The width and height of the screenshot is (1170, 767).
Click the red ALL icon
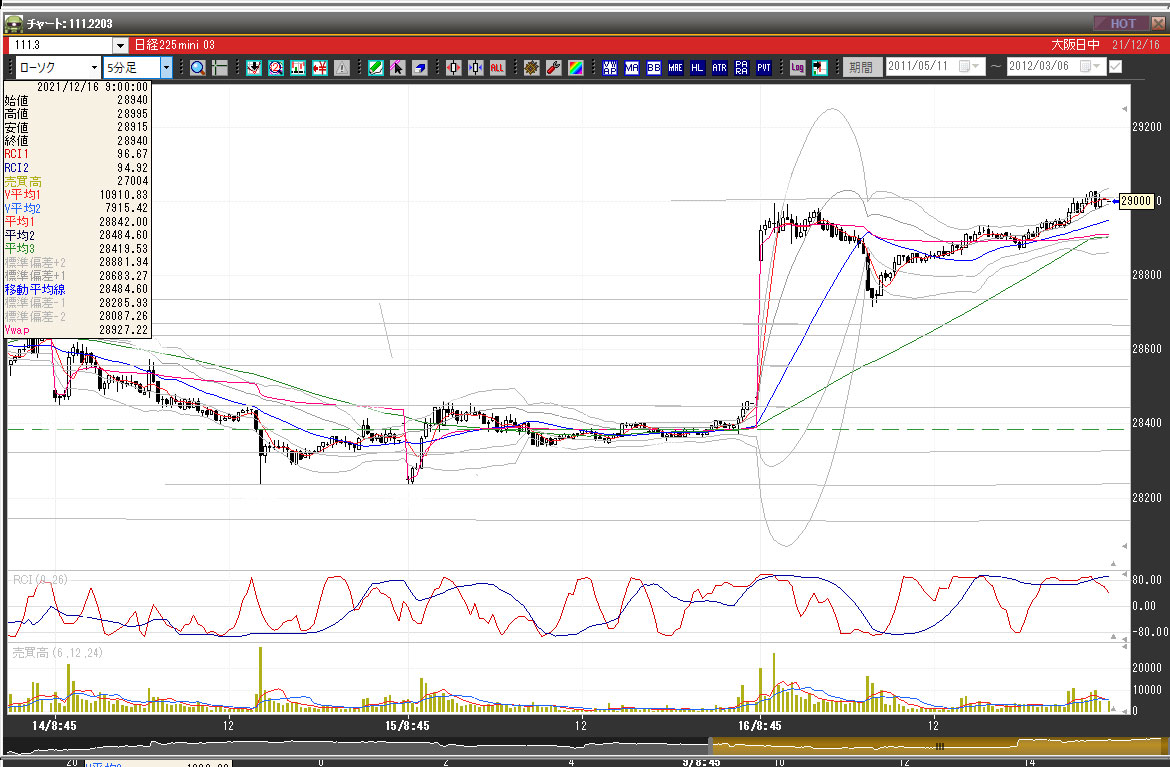[x=498, y=68]
